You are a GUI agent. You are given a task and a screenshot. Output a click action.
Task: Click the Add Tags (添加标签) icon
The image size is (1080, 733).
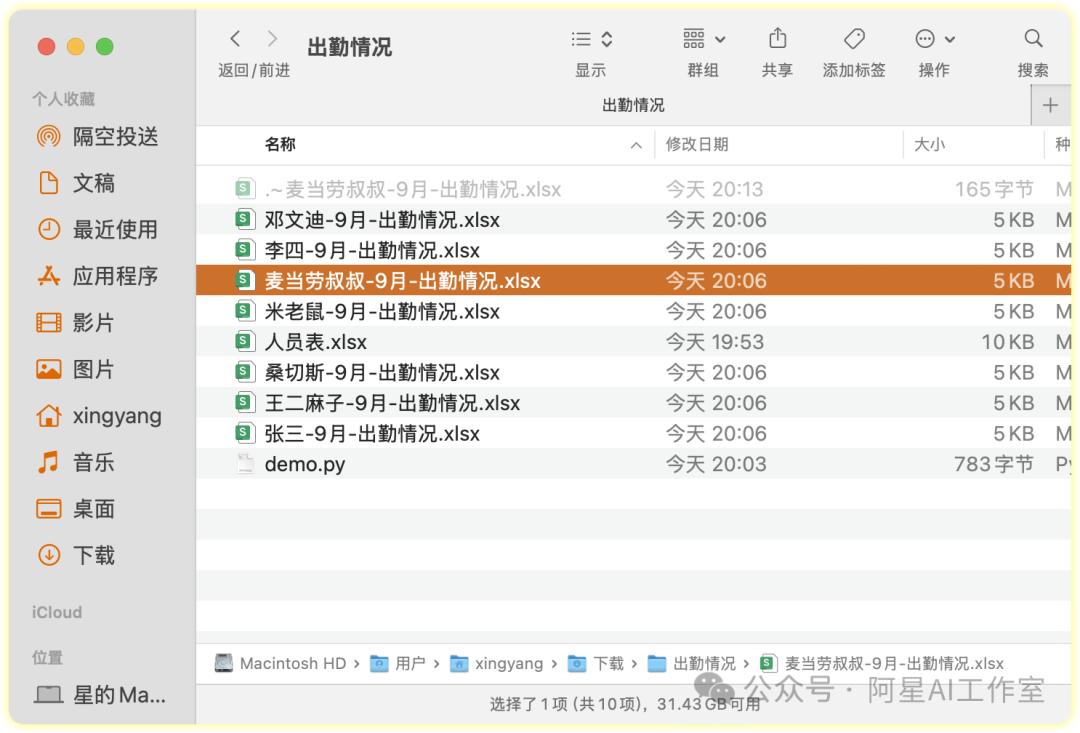point(854,40)
